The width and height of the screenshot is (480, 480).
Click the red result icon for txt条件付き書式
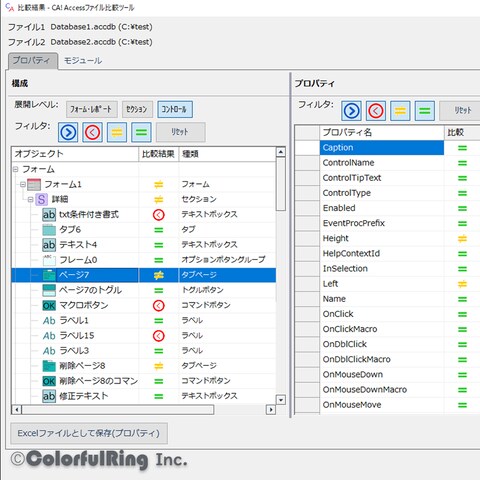(x=159, y=215)
